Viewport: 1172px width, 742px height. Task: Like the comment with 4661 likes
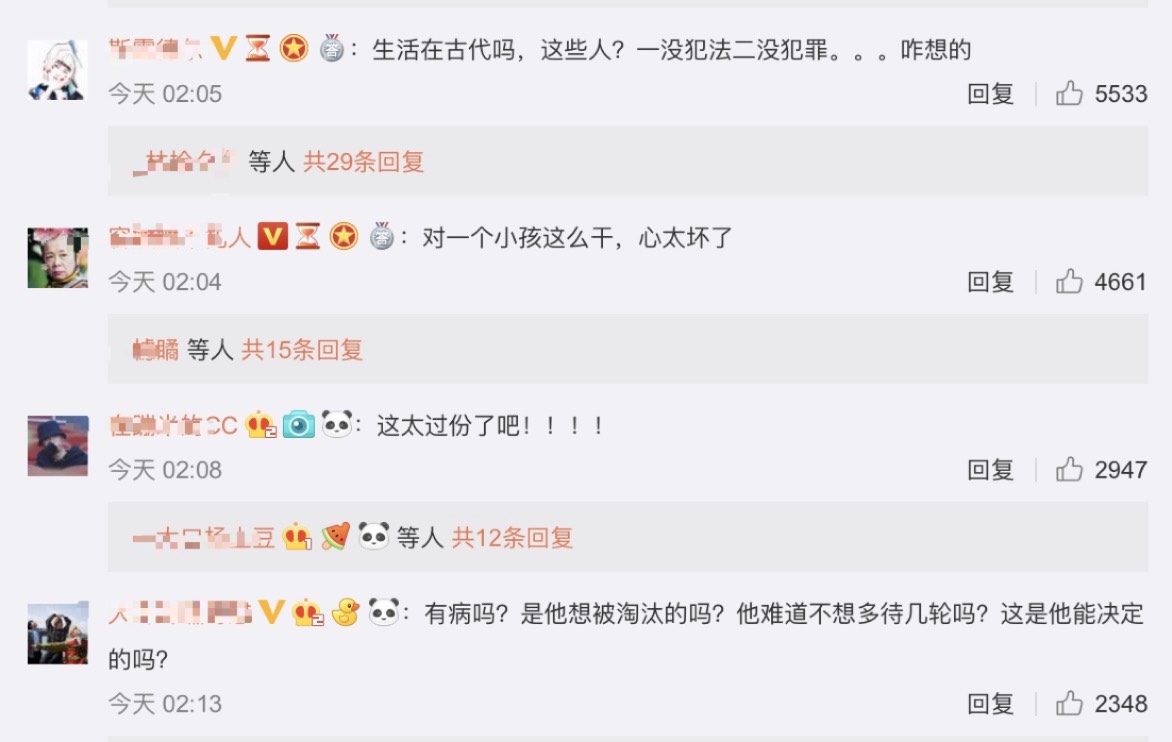pyautogui.click(x=1069, y=282)
